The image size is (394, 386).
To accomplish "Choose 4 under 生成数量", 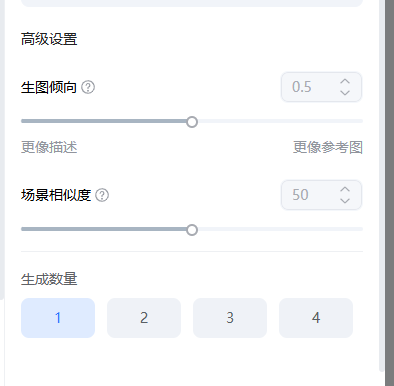I will (316, 318).
